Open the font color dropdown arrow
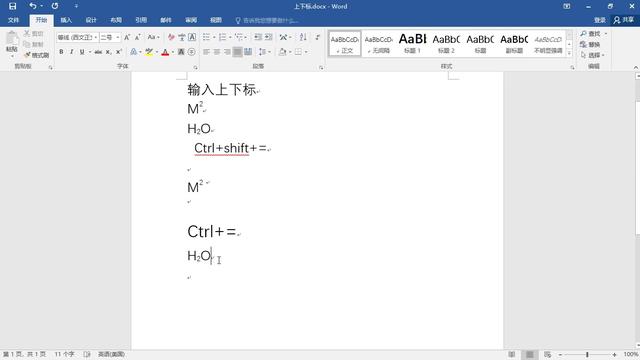Image resolution: width=640 pixels, height=360 pixels. [173, 52]
